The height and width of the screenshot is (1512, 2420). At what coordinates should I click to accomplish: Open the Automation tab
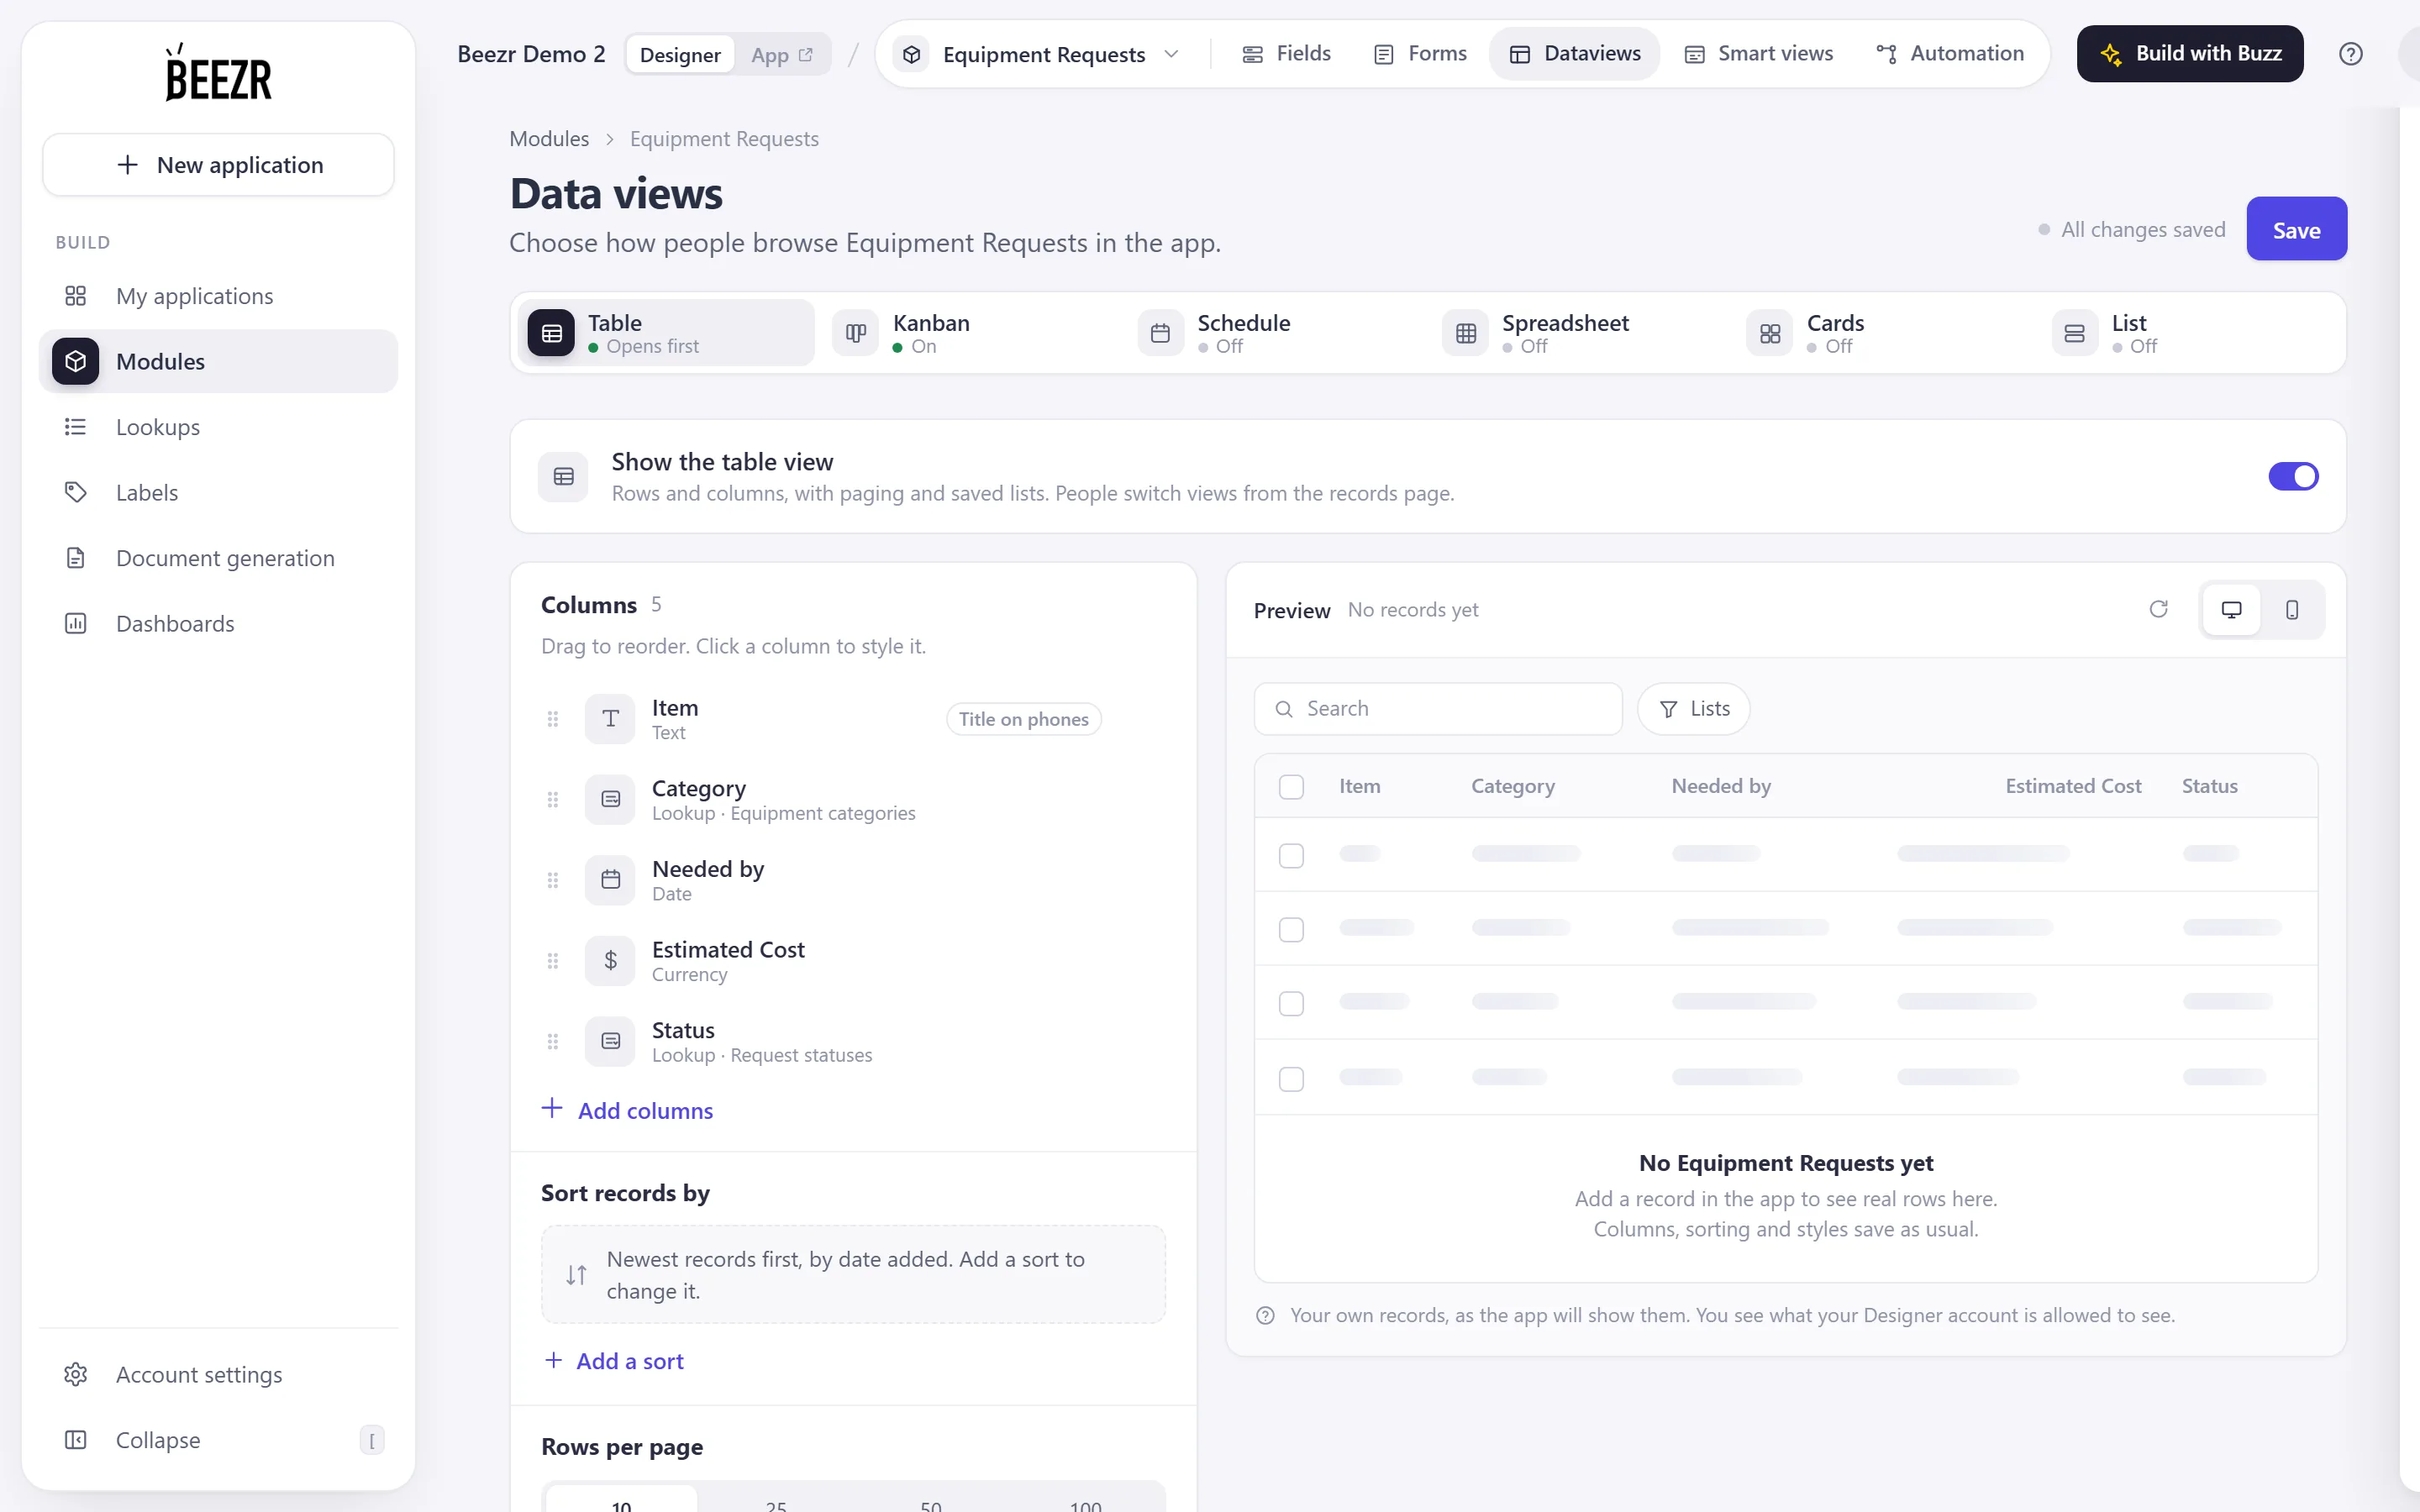click(x=1950, y=54)
